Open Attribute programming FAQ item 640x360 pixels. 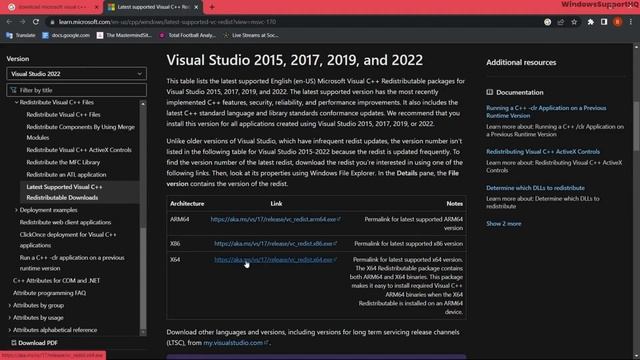pos(49,293)
